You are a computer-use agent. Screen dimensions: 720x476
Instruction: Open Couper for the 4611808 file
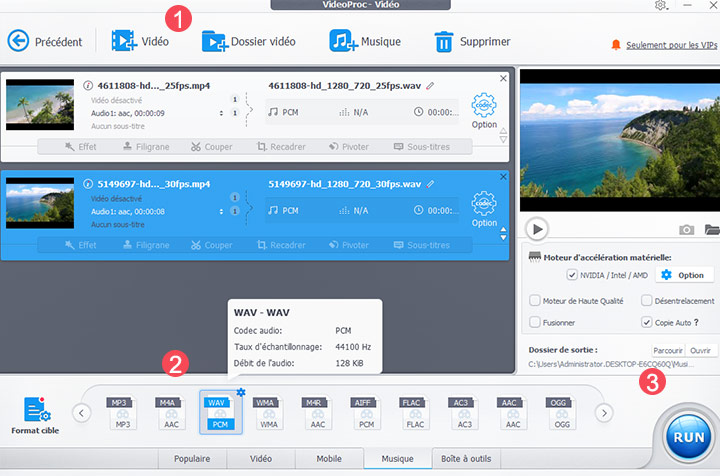[212, 147]
